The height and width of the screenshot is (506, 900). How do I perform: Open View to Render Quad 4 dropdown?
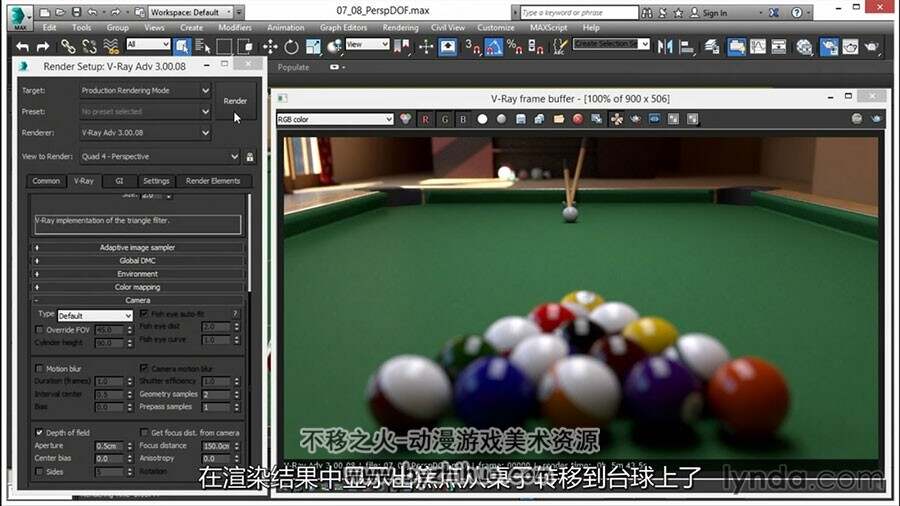click(160, 156)
